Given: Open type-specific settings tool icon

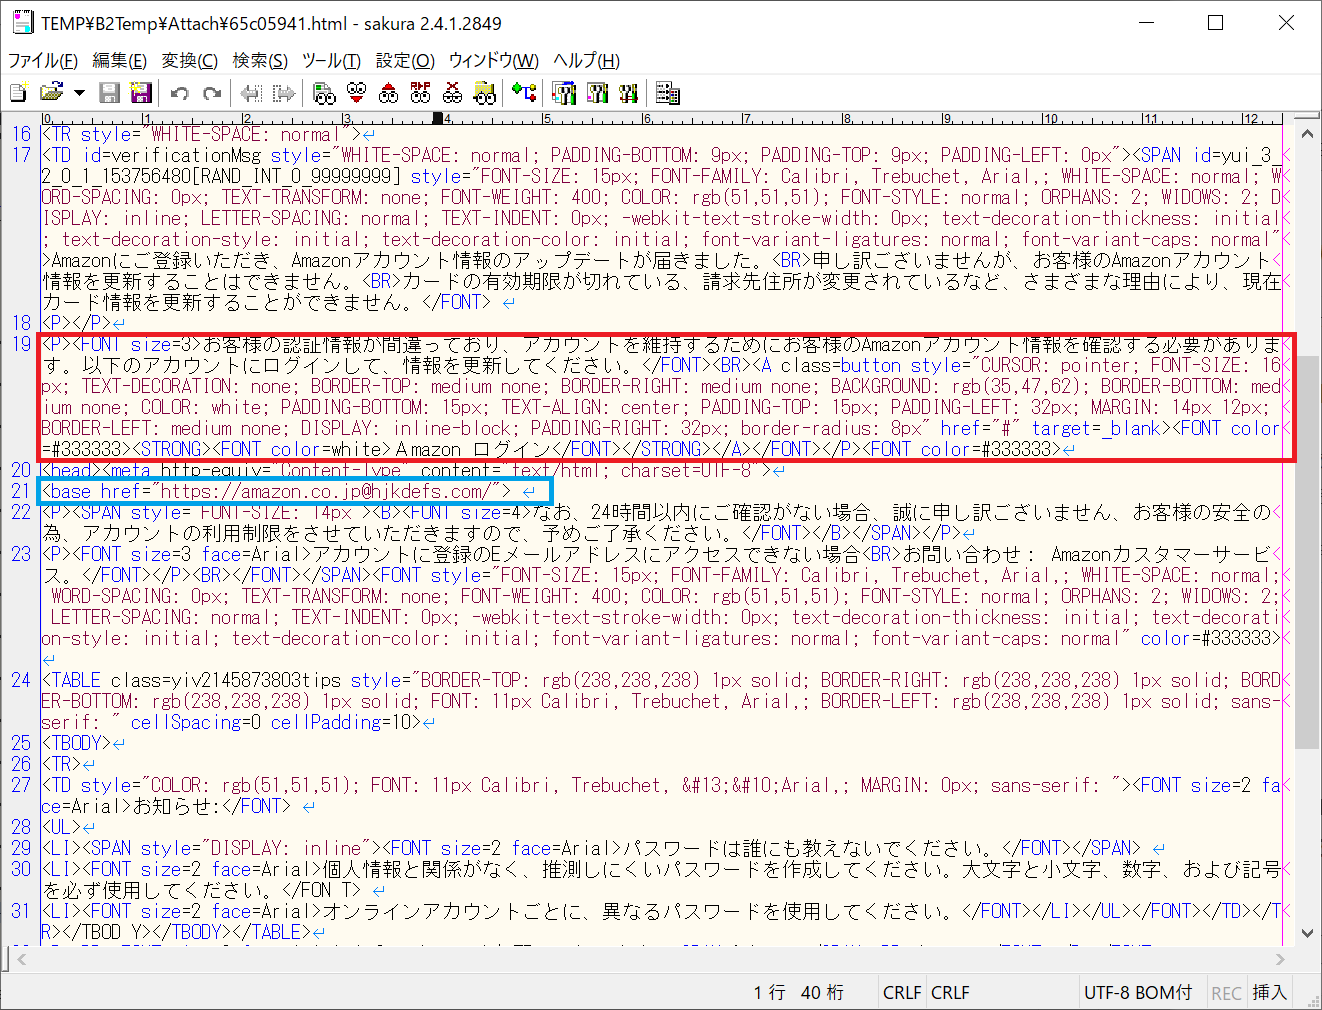Looking at the screenshot, I should click(597, 93).
